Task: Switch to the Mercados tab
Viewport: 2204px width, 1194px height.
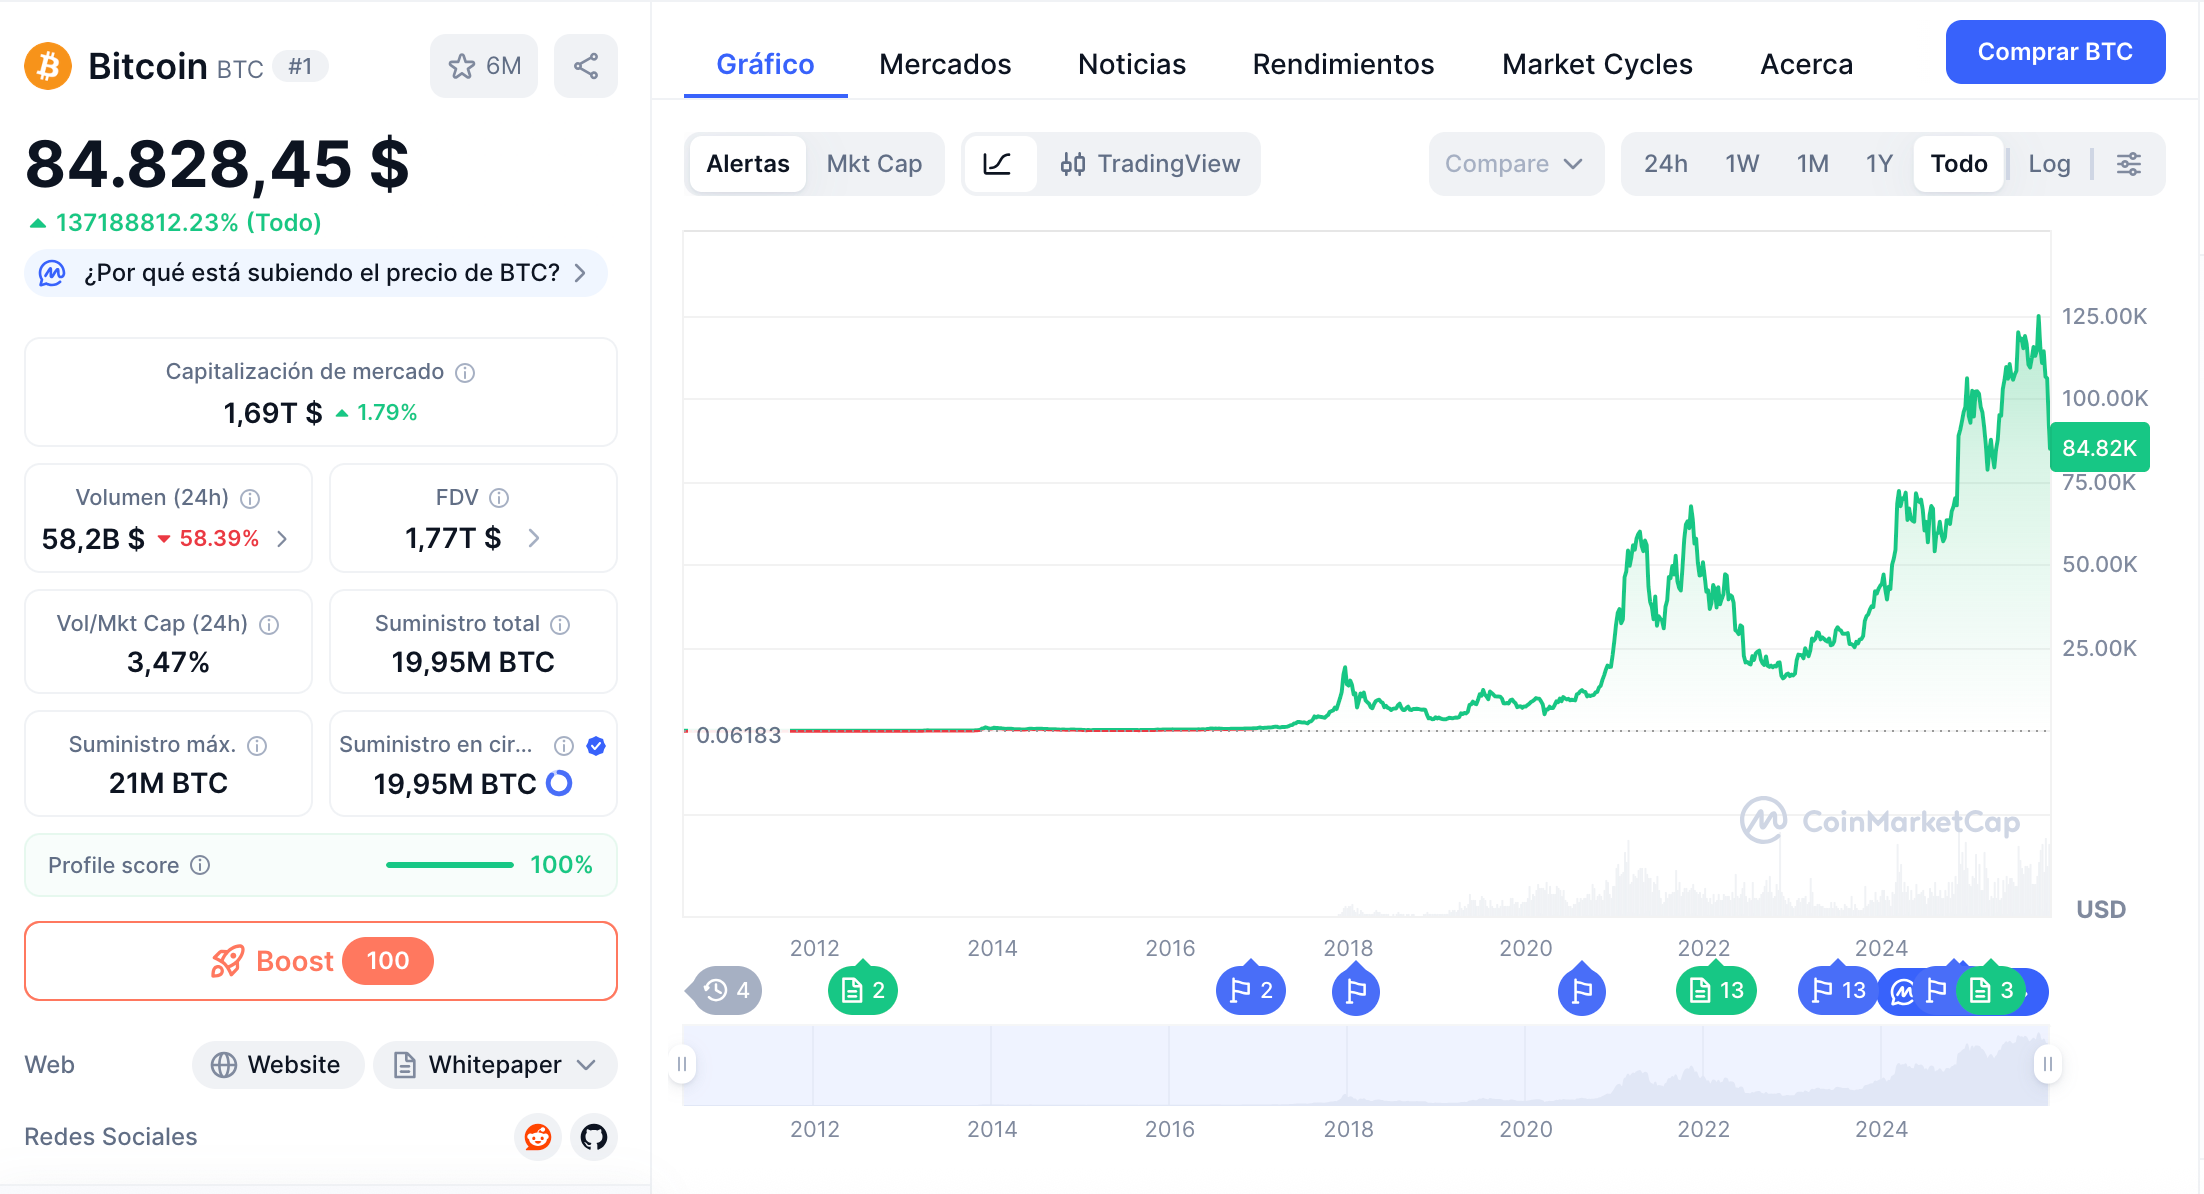Action: point(945,64)
